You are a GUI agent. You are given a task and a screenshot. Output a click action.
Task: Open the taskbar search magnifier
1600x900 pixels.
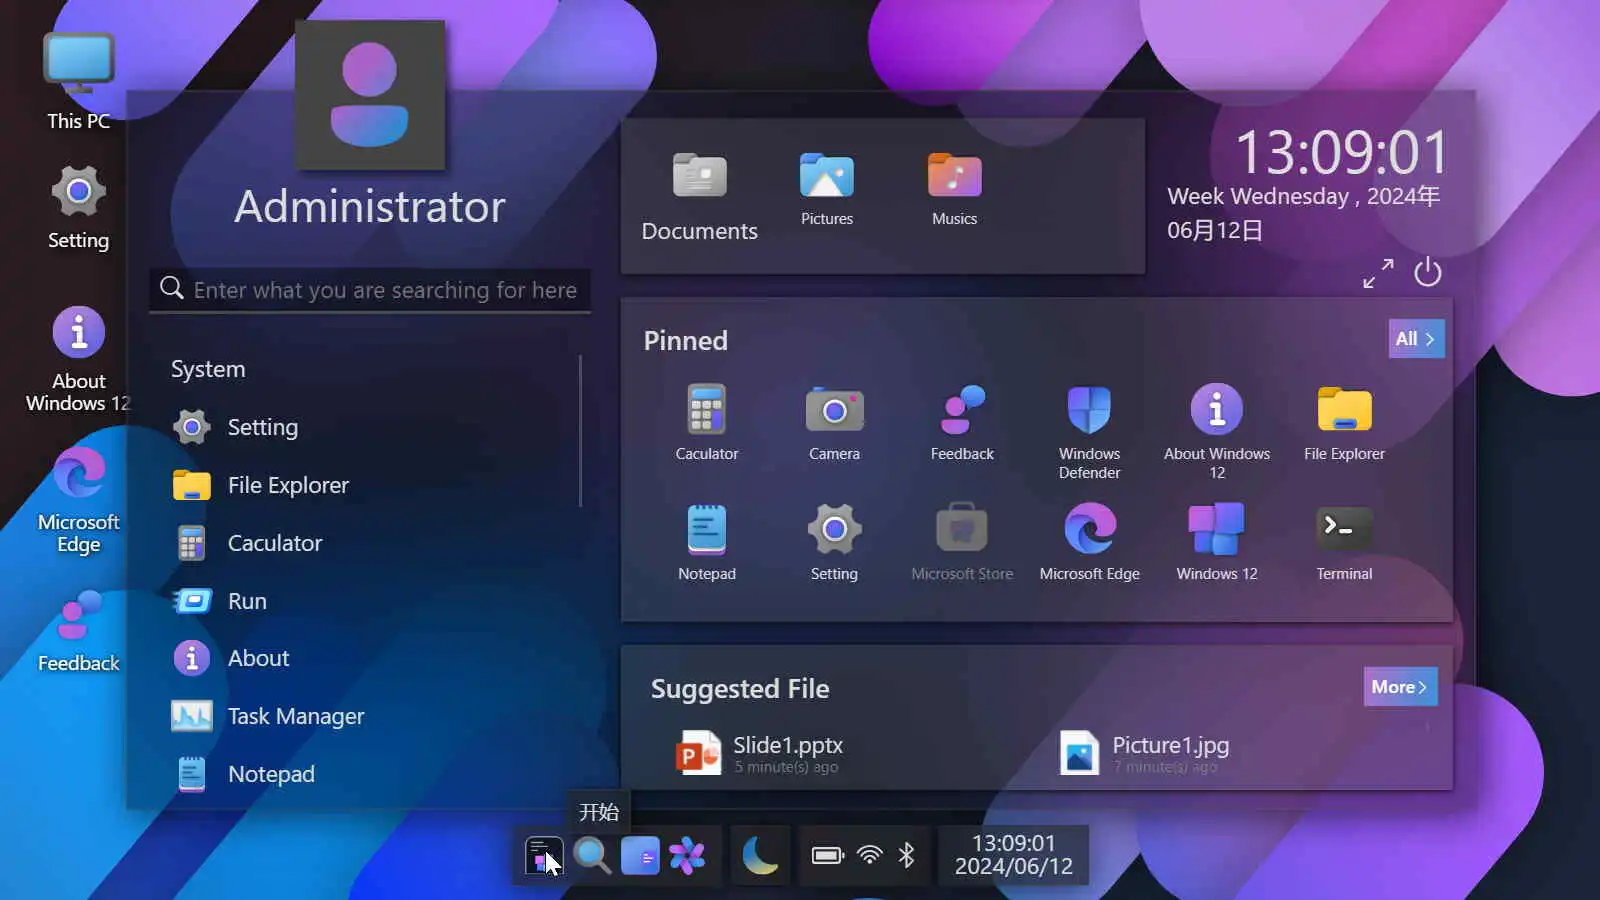pyautogui.click(x=592, y=856)
